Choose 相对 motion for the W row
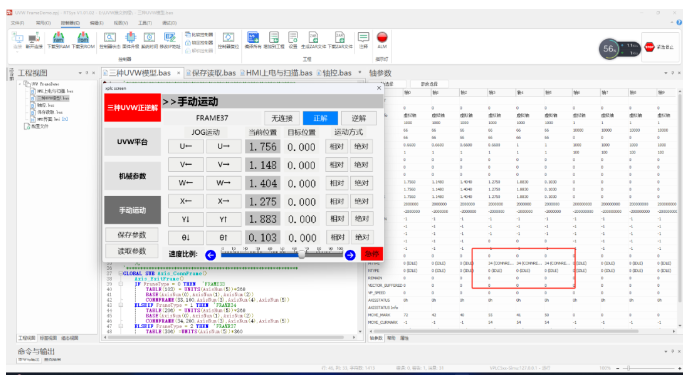This screenshot has height=383, width=691. (337, 183)
